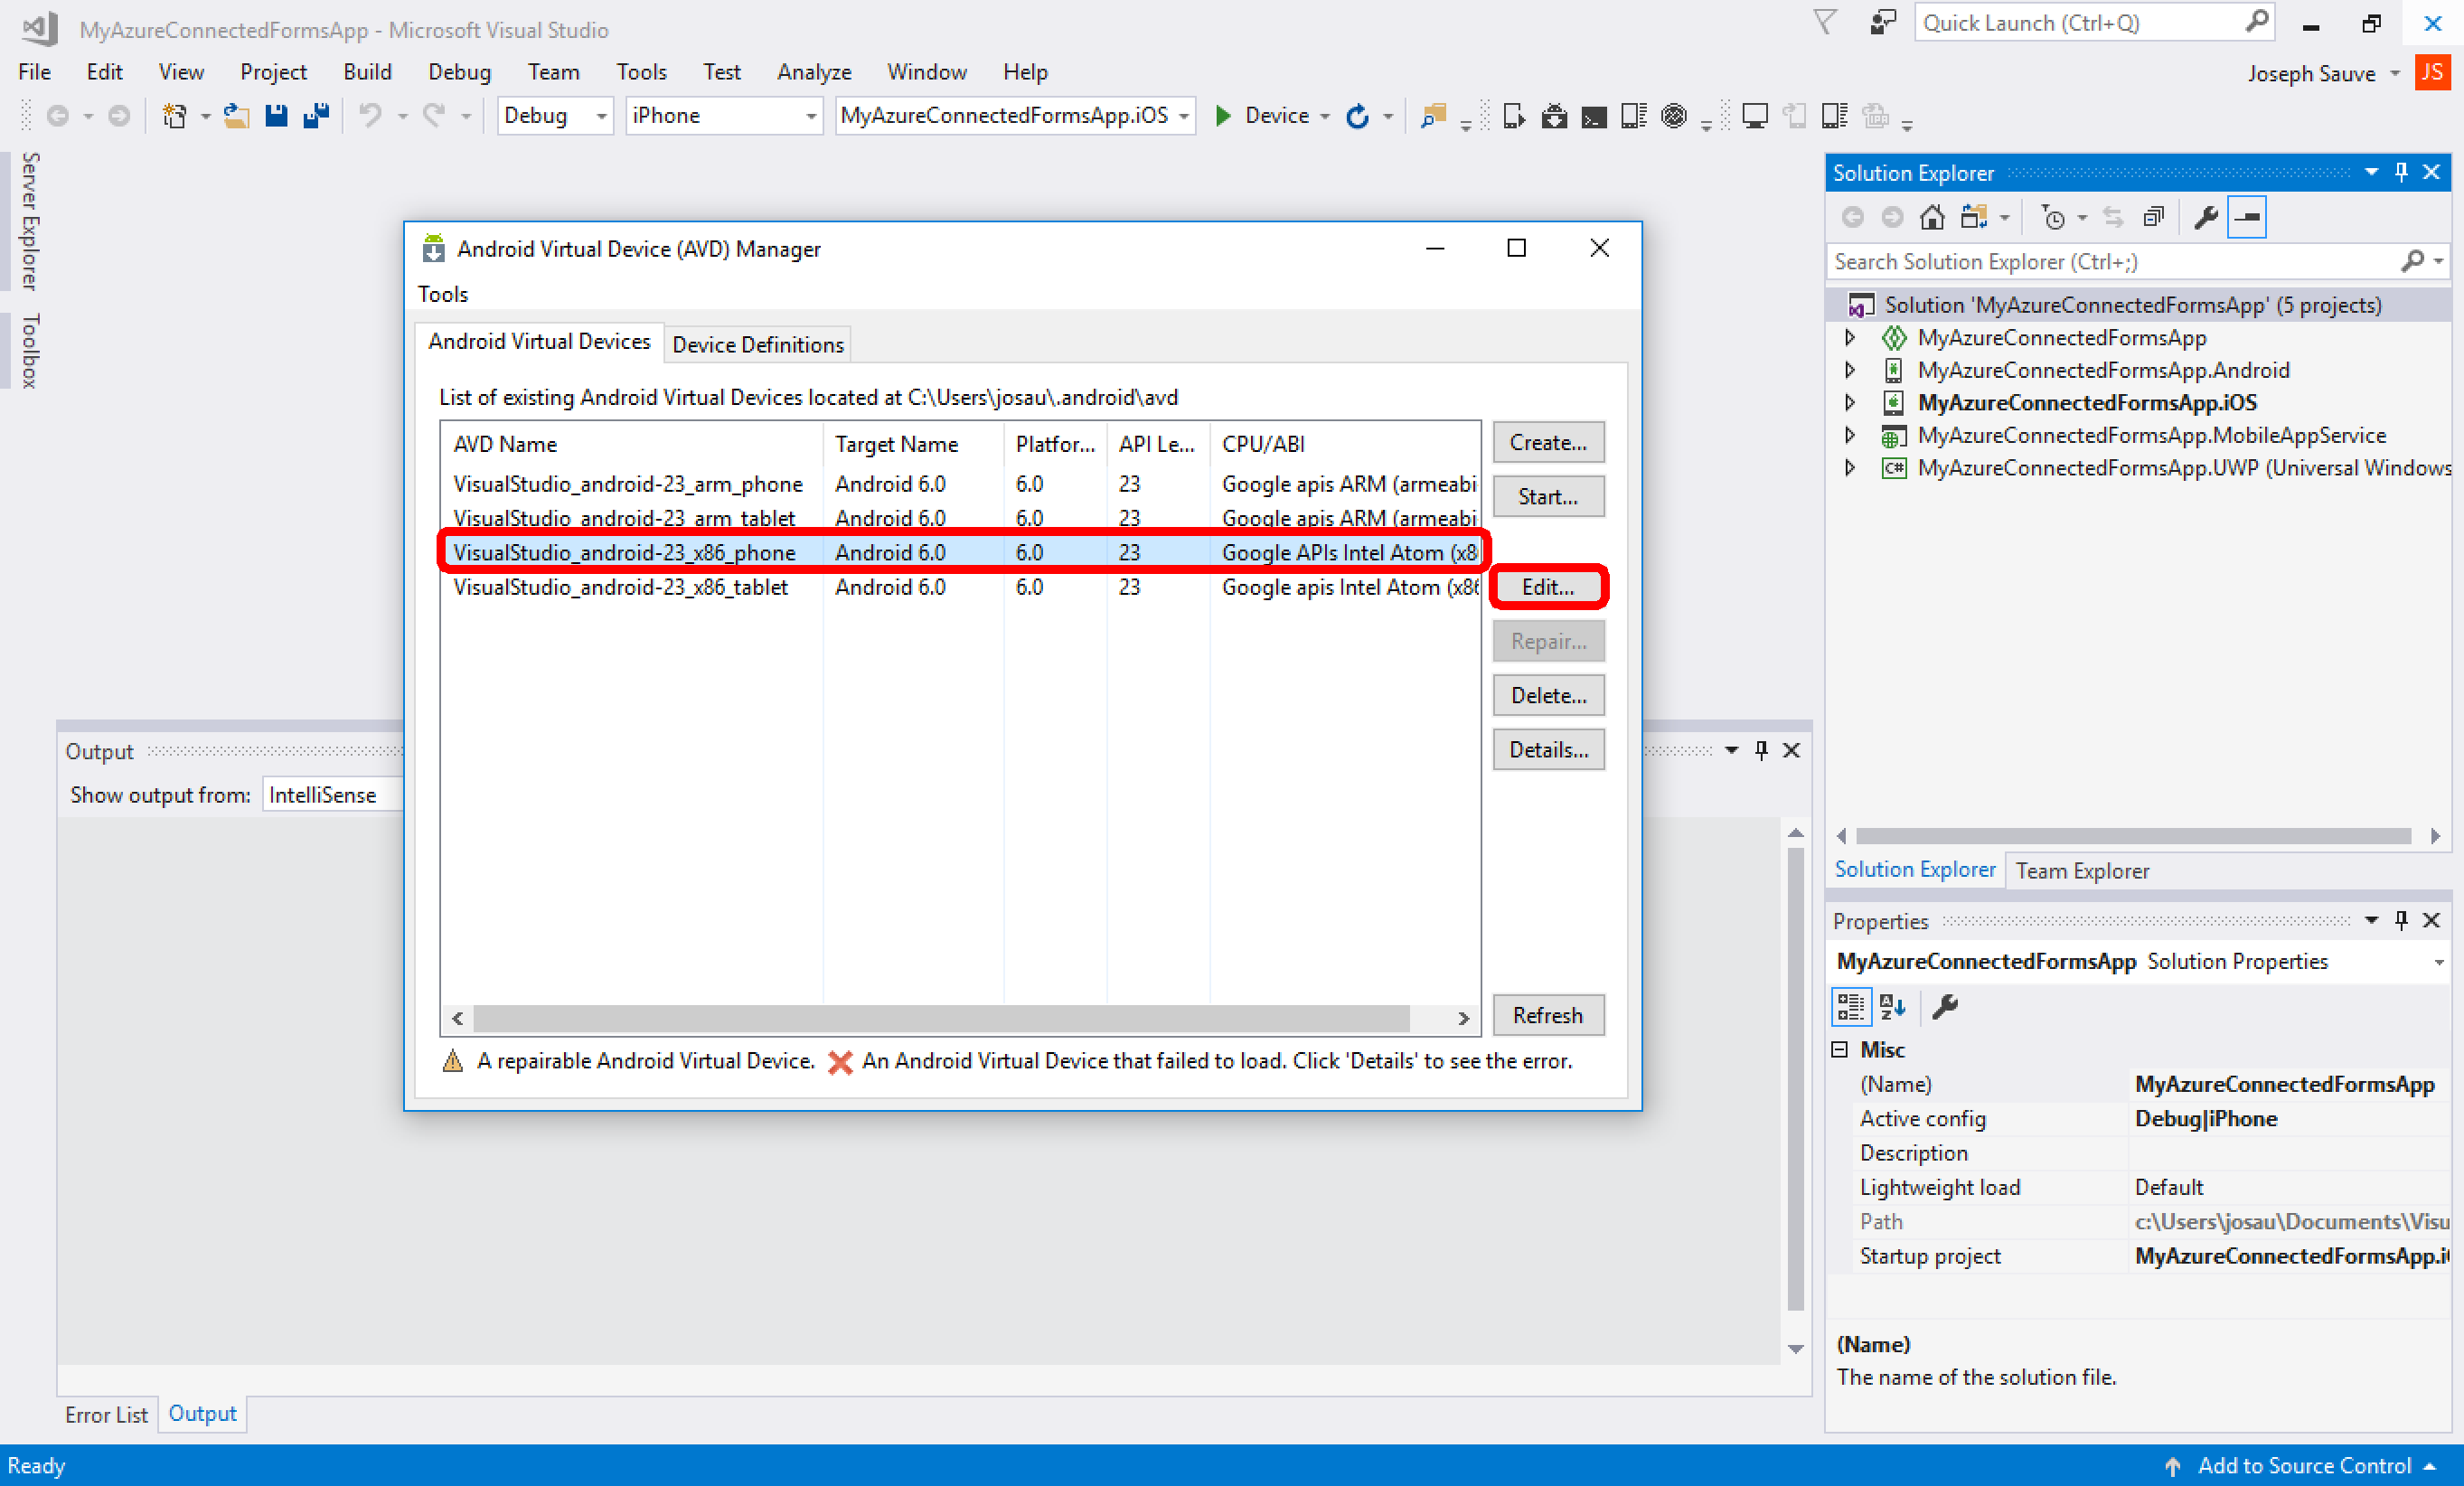Click the Output panel vertical scrollbar
Image resolution: width=2464 pixels, height=1486 pixels.
[1795, 1080]
